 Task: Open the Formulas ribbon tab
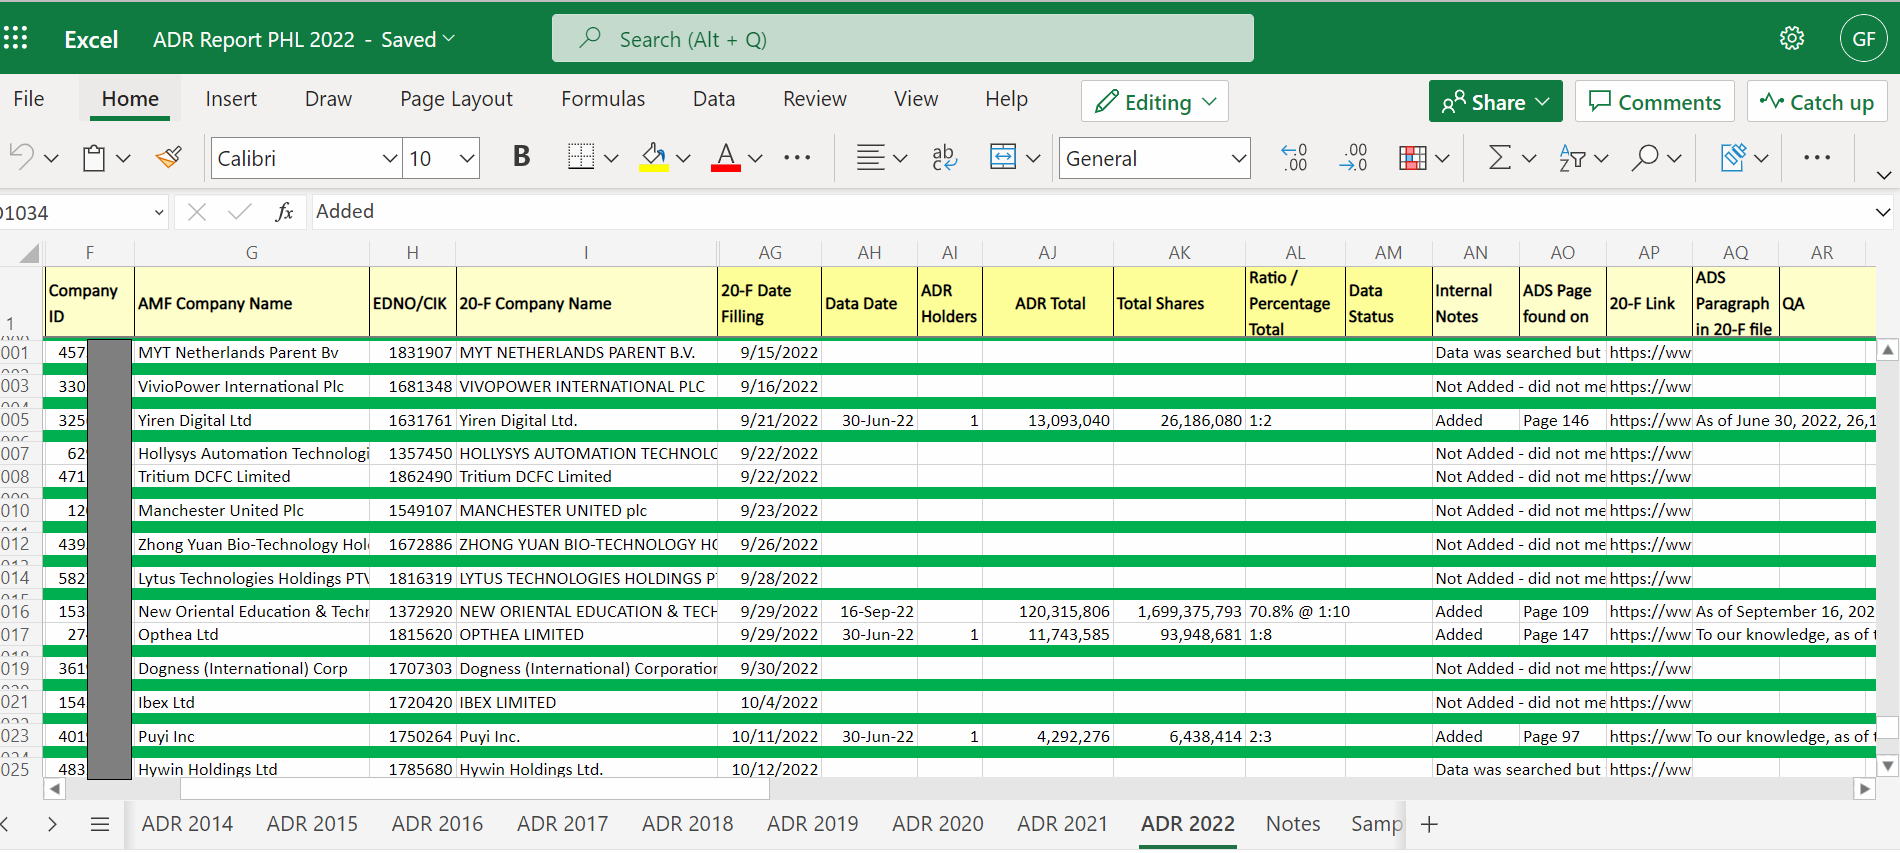pos(602,99)
